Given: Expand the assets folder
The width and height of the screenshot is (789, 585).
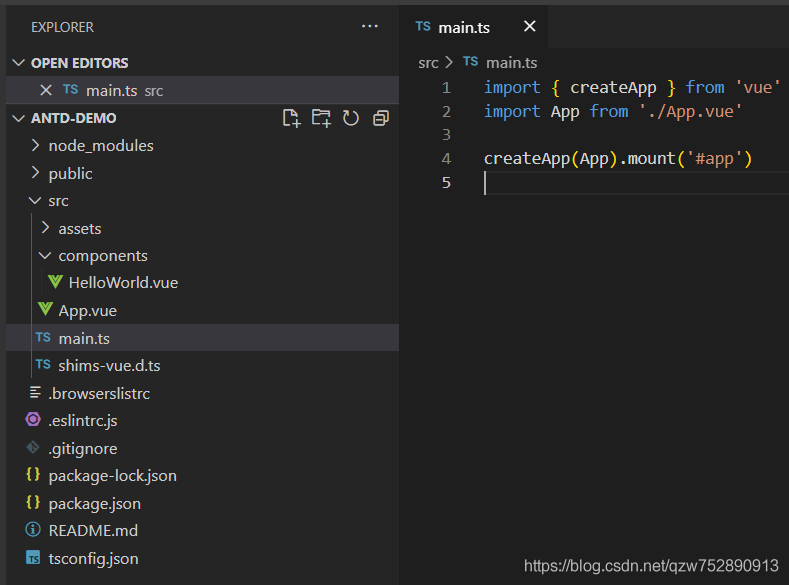Looking at the screenshot, I should coord(79,228).
